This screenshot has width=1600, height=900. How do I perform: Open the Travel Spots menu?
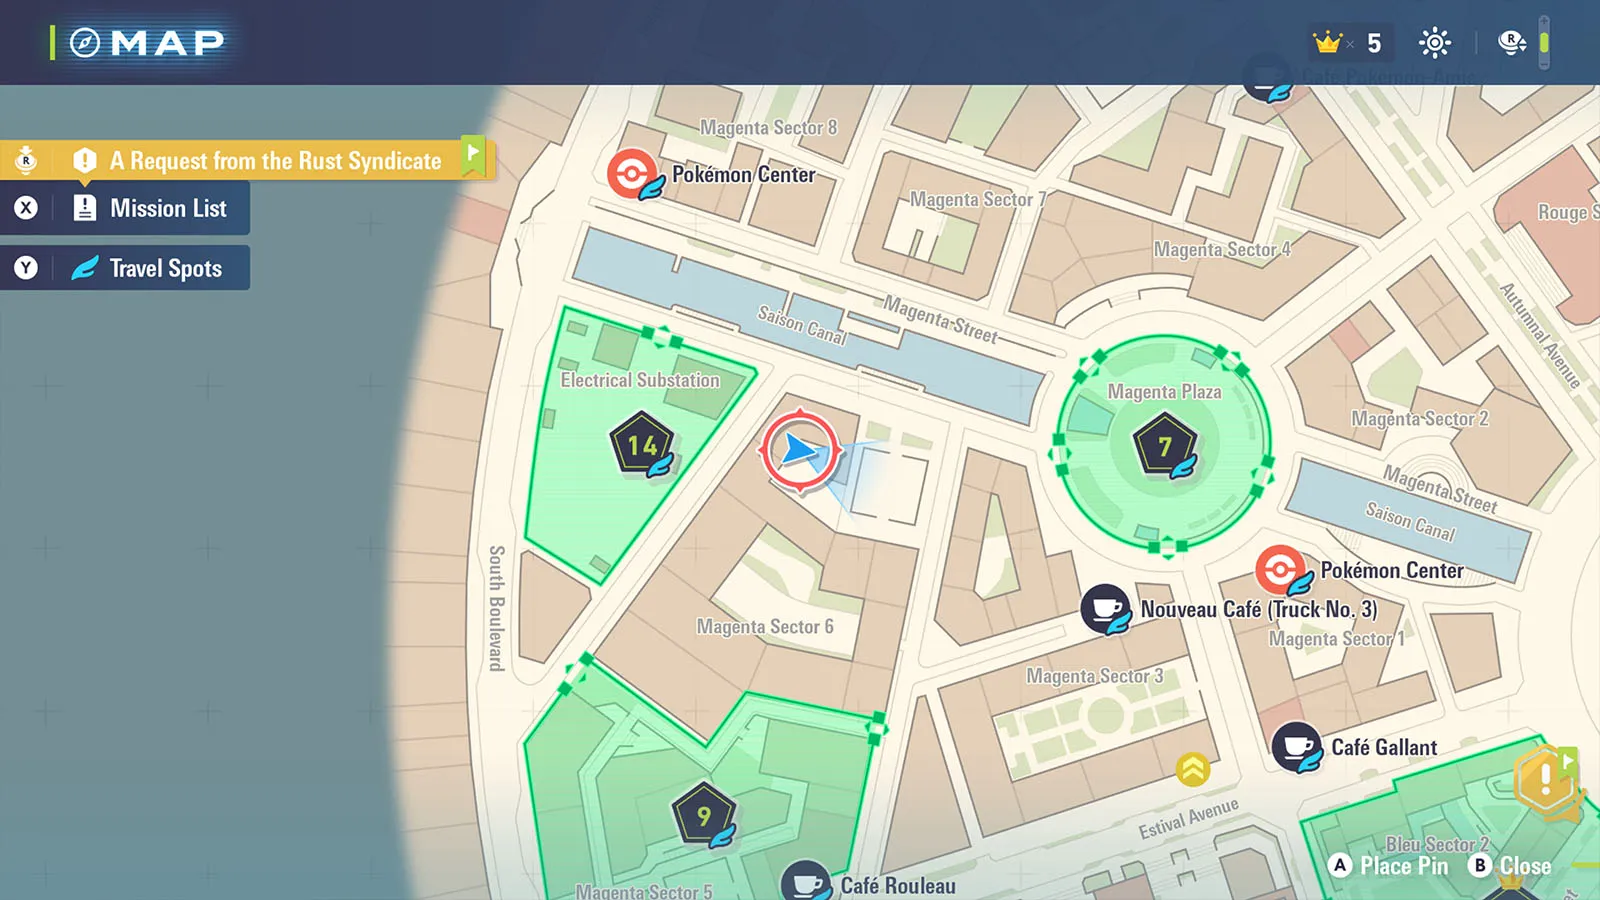(150, 268)
